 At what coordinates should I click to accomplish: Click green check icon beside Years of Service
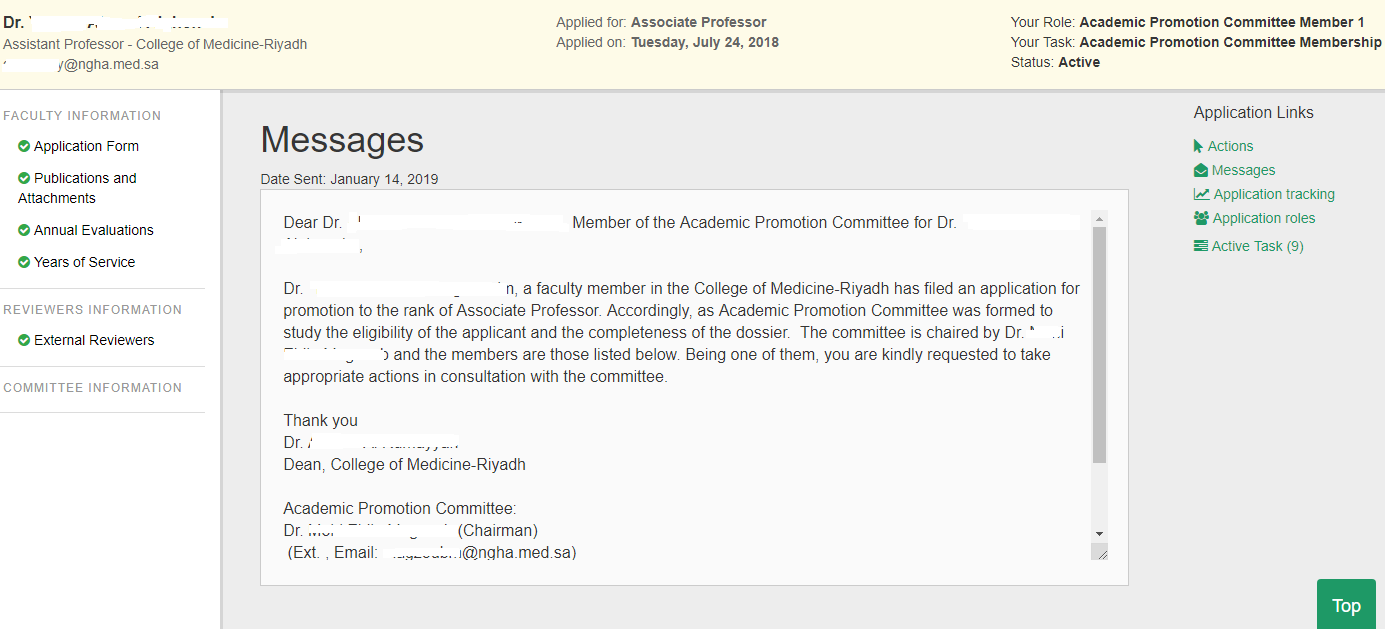(x=24, y=262)
